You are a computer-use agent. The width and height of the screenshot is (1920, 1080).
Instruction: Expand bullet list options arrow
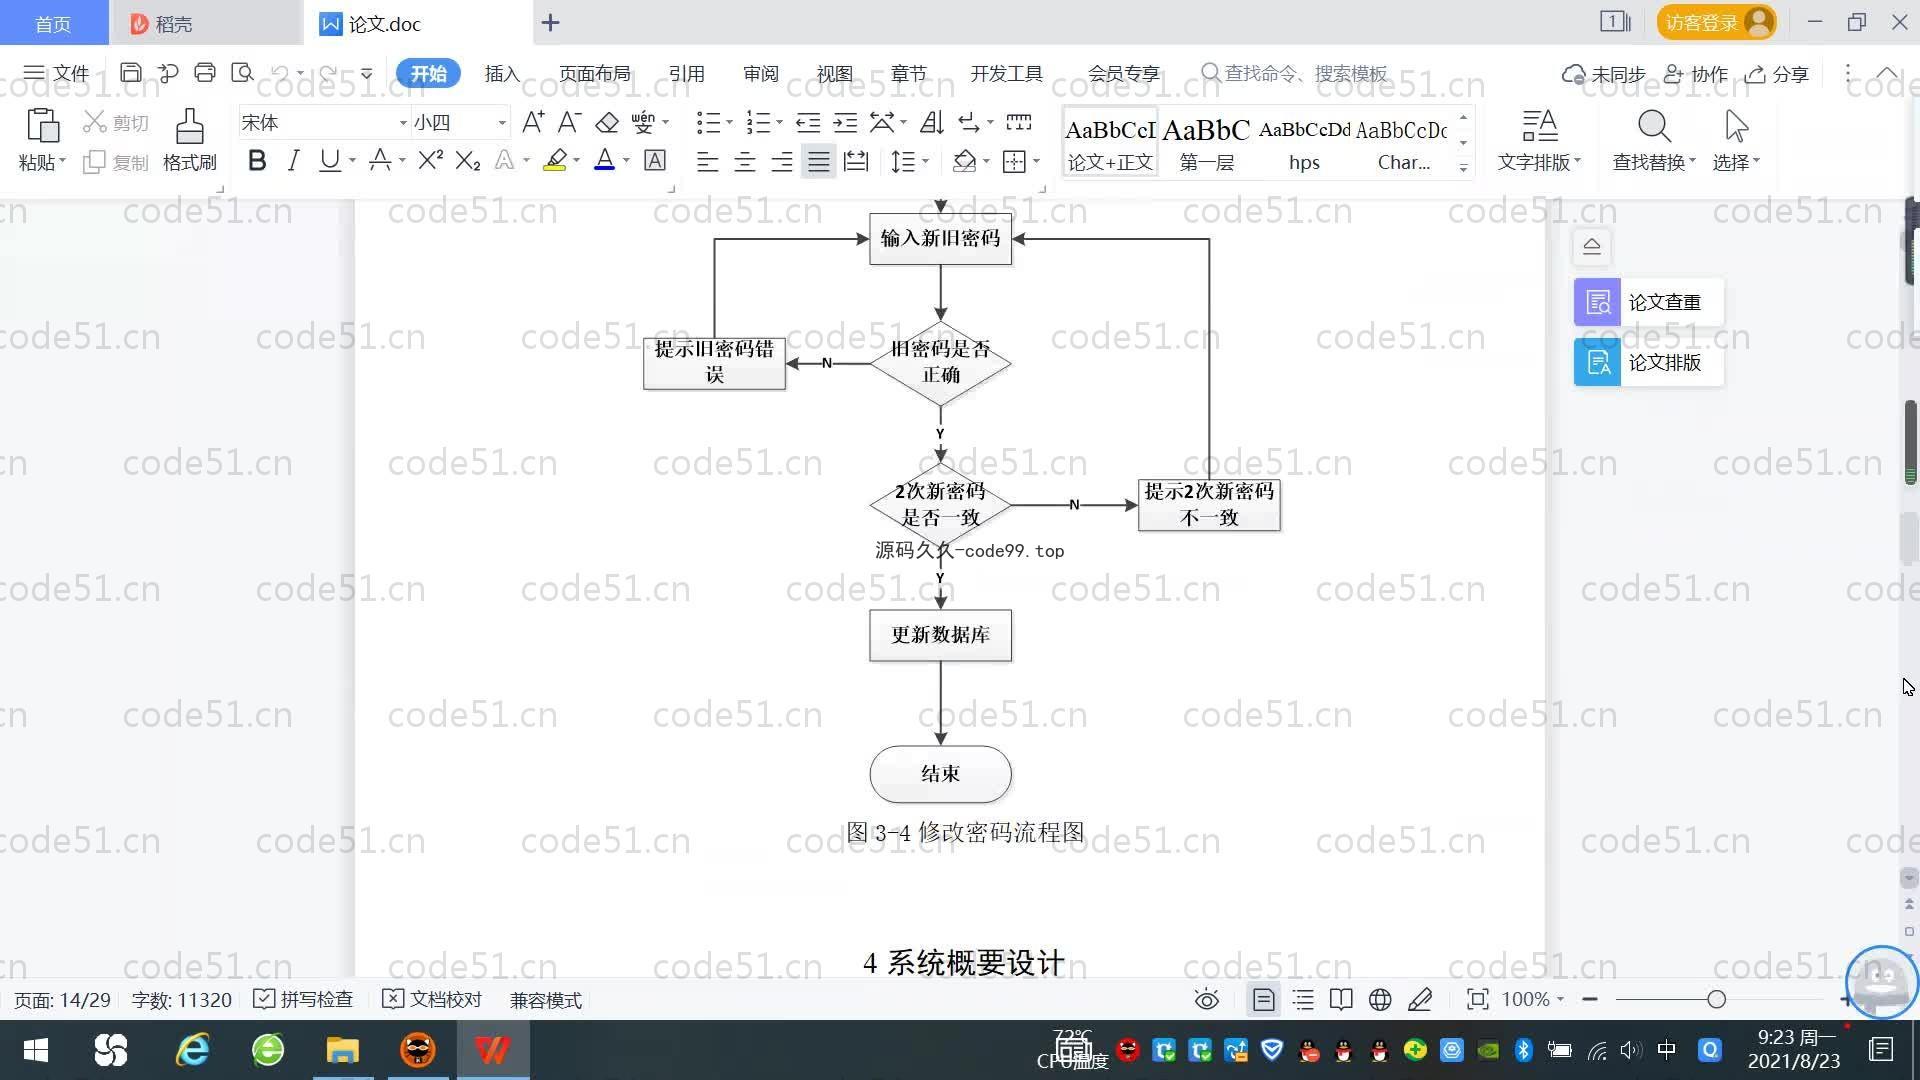coord(730,123)
